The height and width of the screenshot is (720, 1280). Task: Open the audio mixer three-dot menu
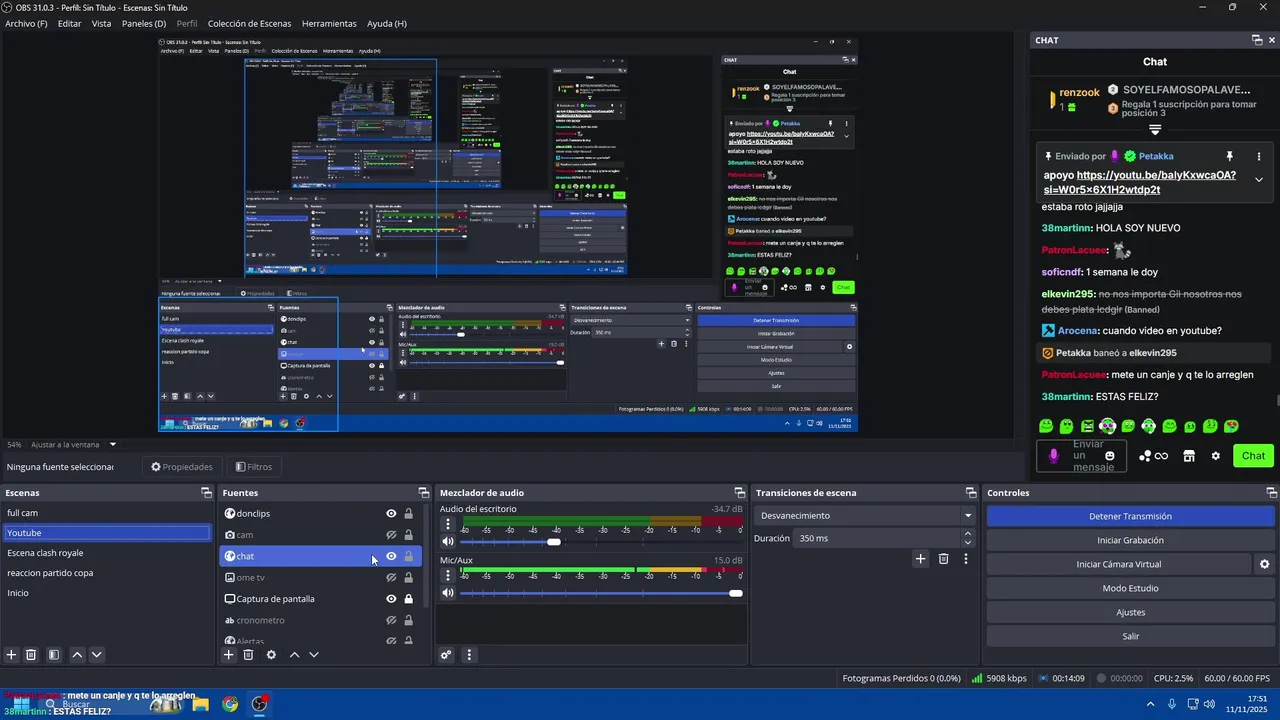[x=469, y=655]
